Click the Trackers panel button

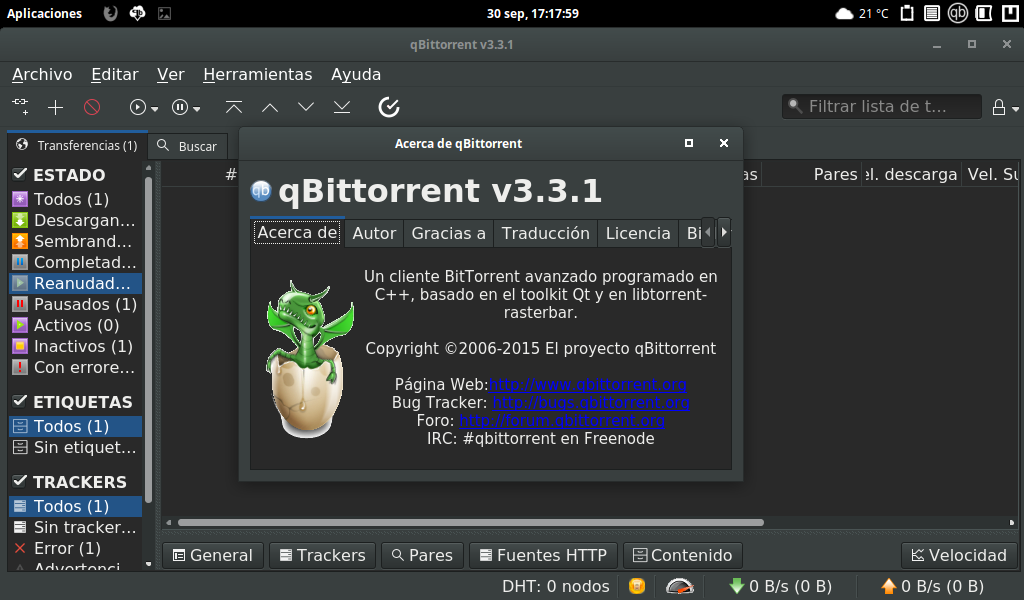(x=323, y=555)
